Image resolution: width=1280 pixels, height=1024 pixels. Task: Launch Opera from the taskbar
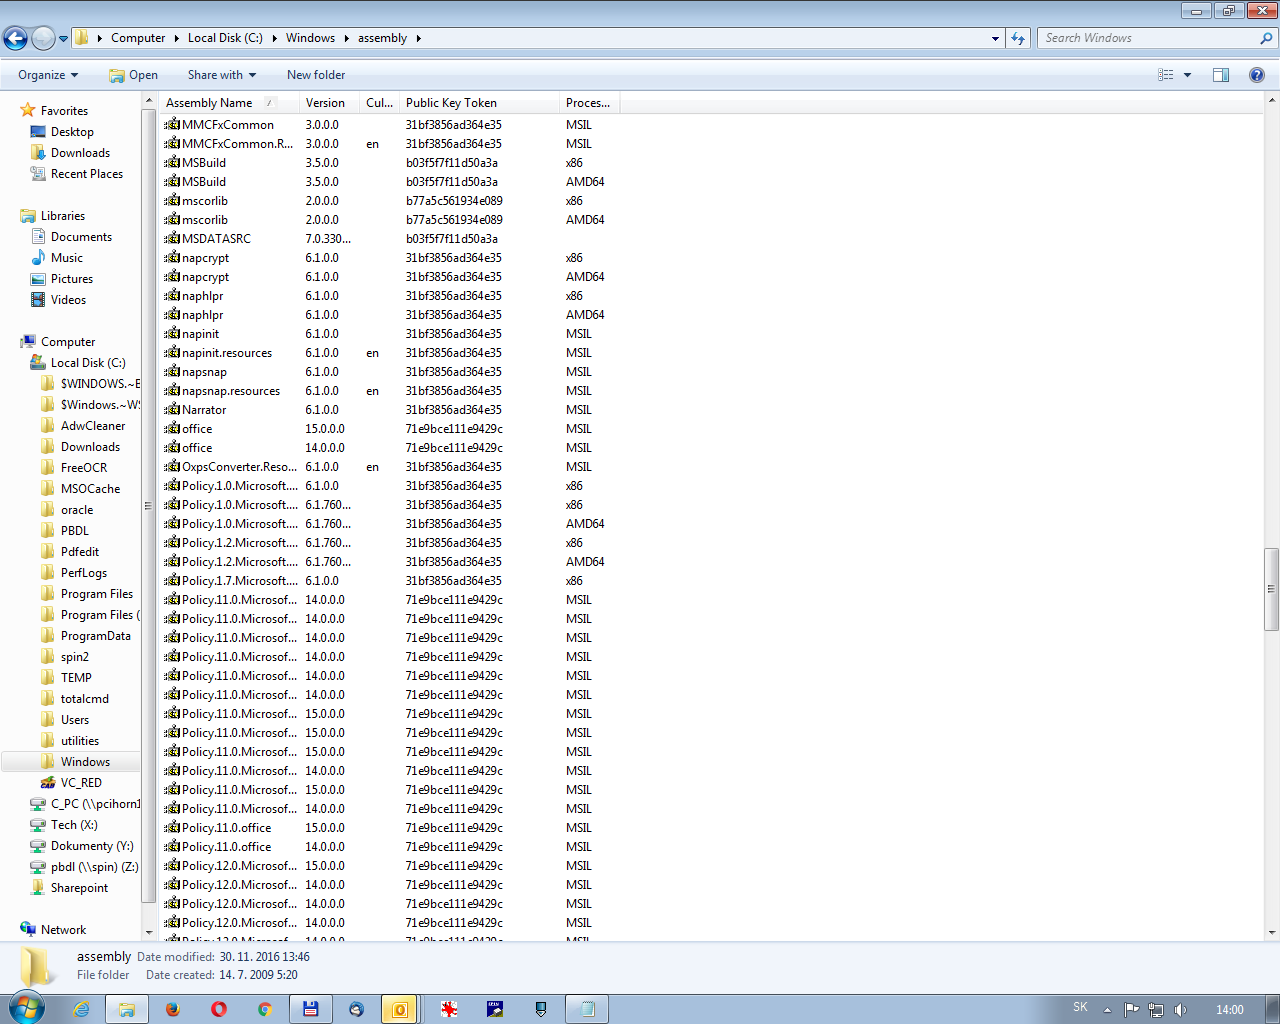tap(218, 1009)
